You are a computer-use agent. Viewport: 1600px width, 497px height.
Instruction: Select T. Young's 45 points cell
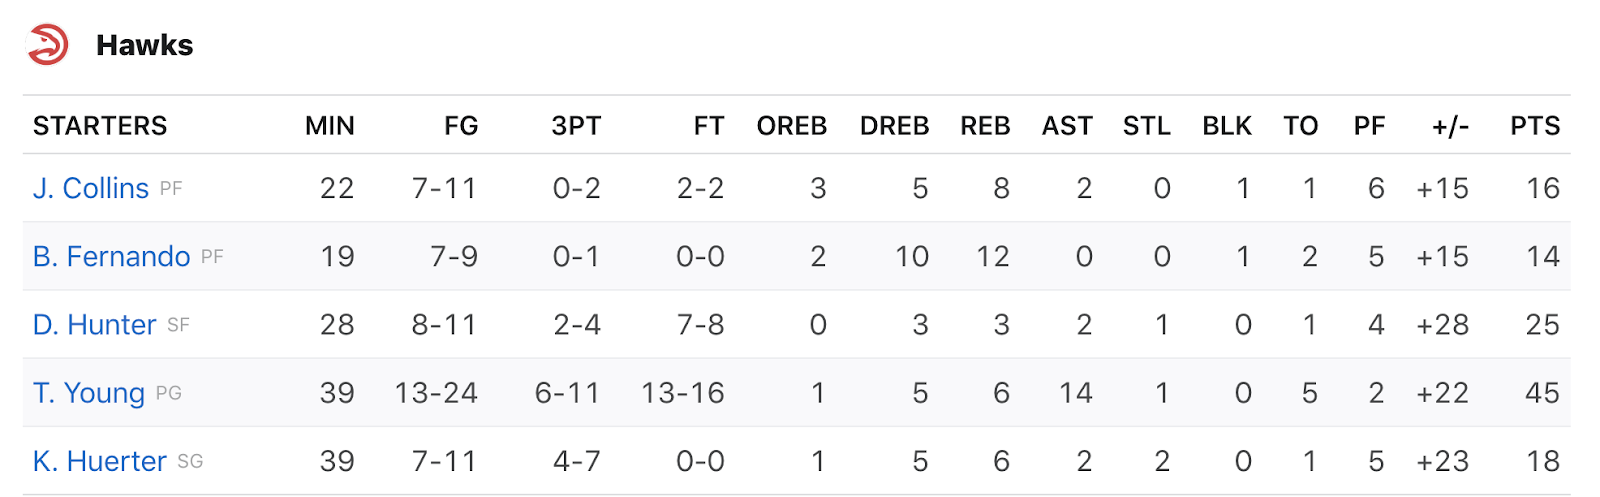(1543, 393)
